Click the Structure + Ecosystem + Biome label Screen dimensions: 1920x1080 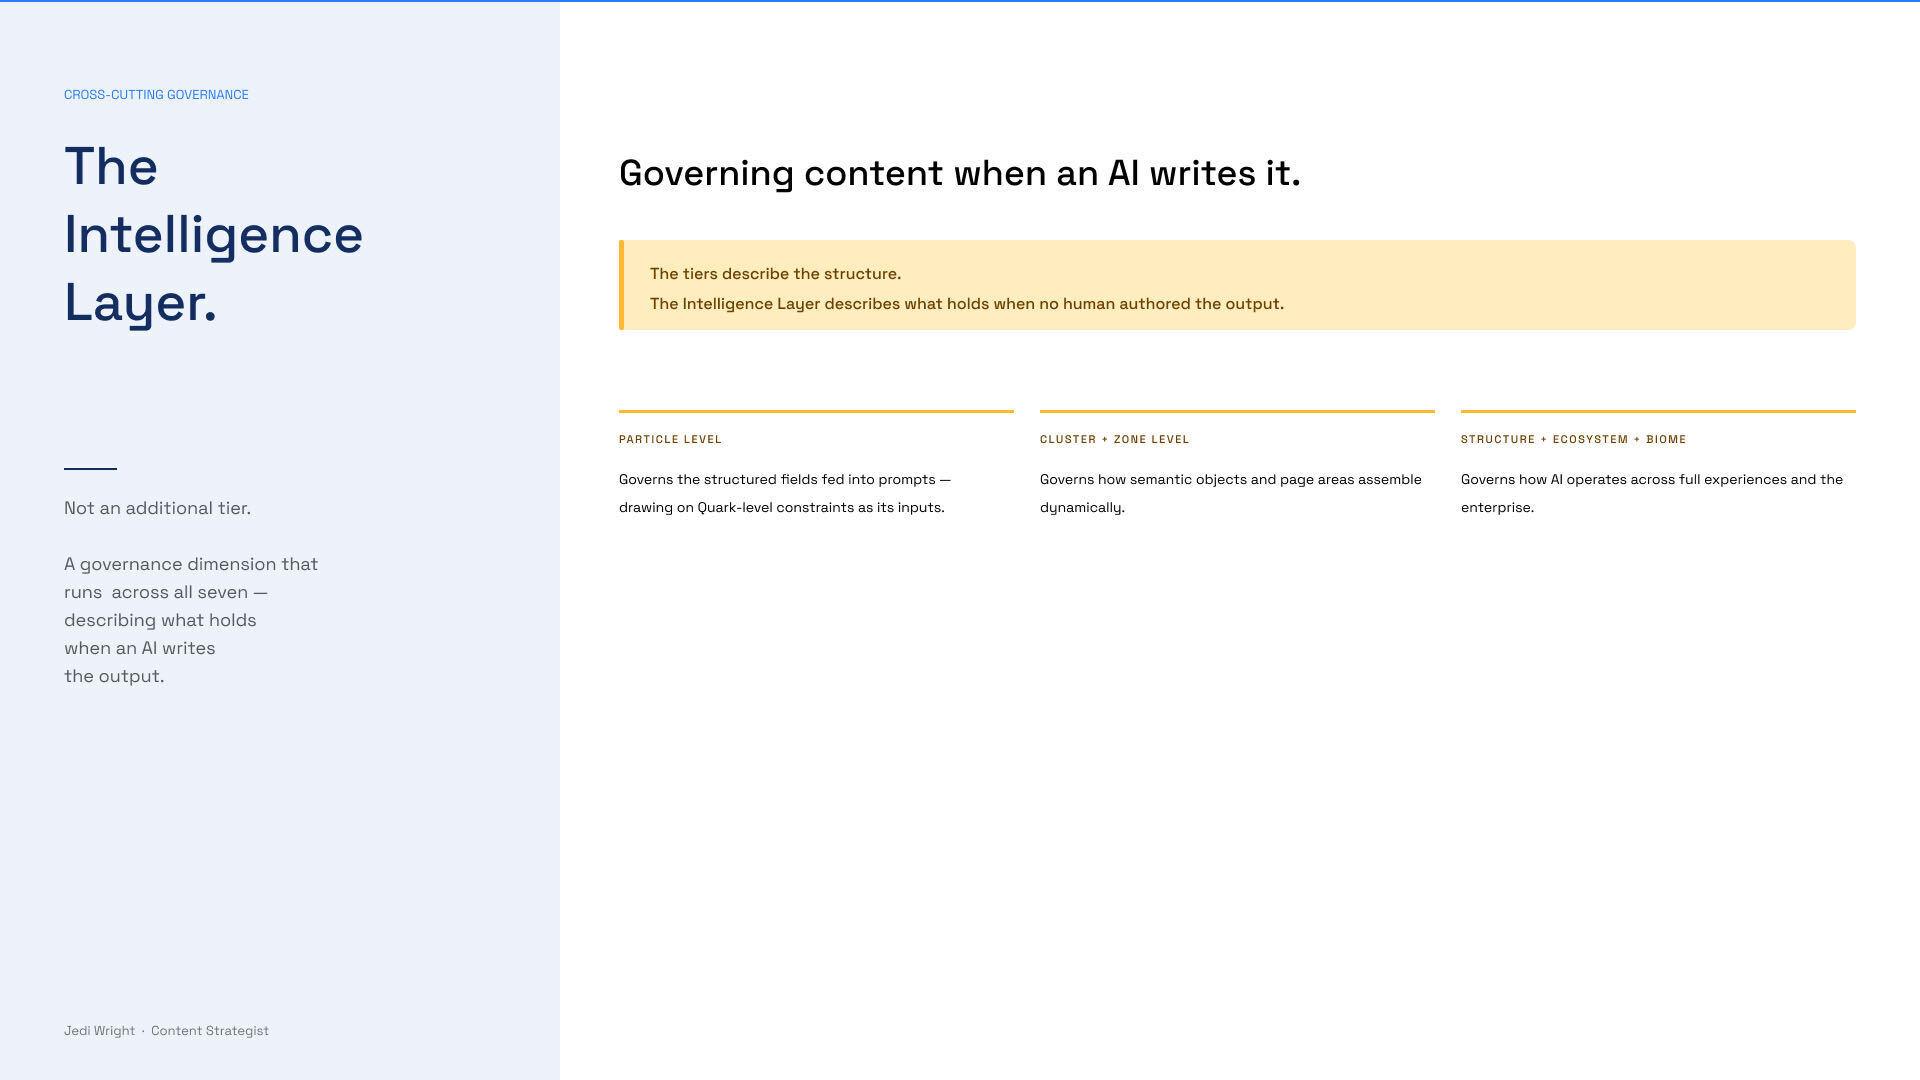point(1573,439)
